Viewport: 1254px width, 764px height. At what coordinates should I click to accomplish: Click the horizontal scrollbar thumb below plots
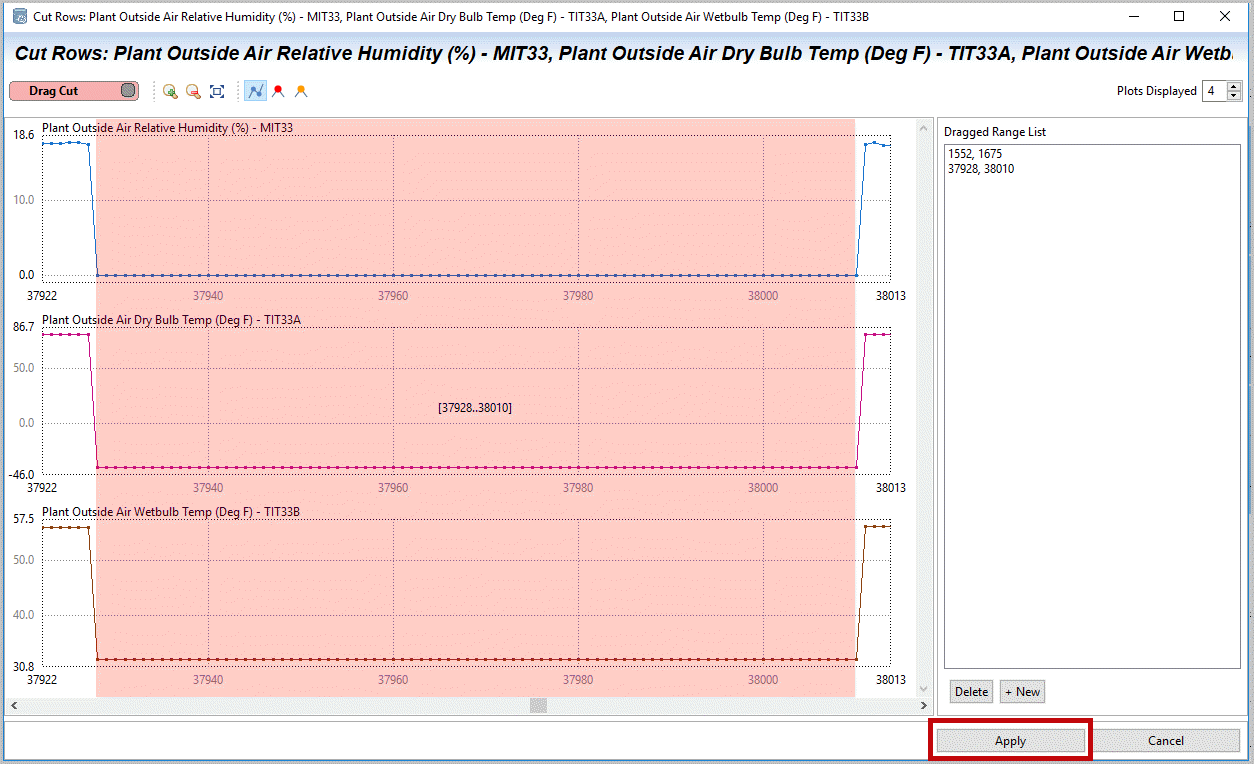538,706
